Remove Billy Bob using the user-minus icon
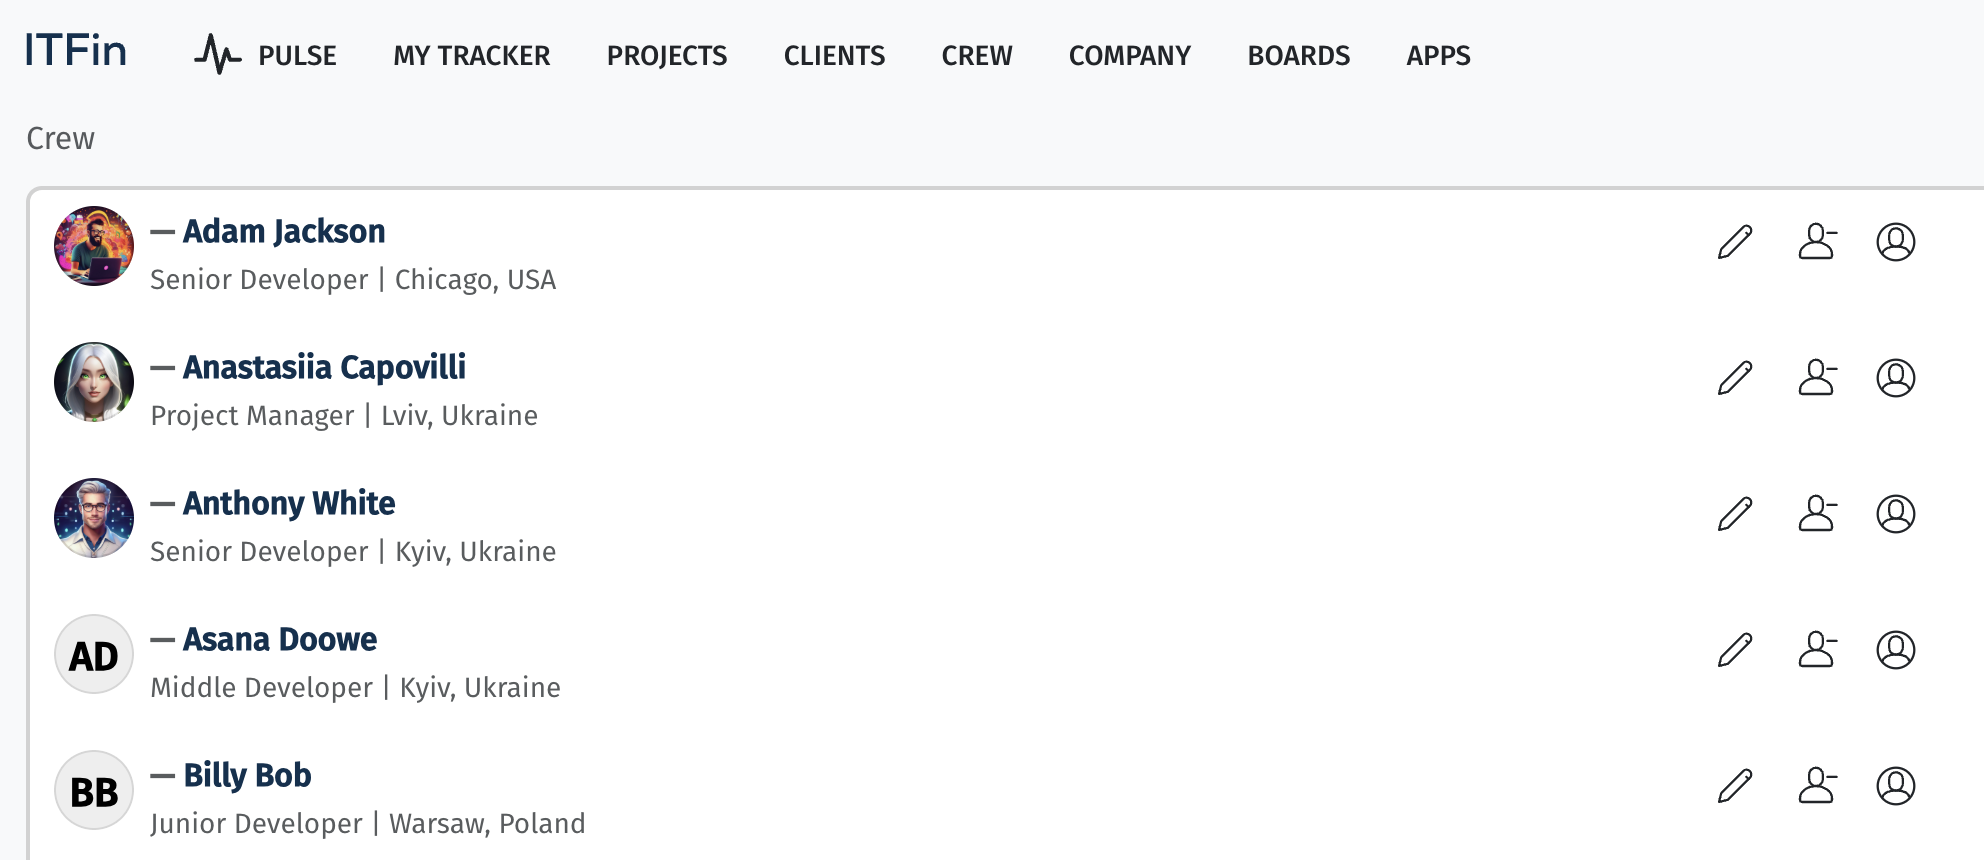The height and width of the screenshot is (860, 1984). [x=1817, y=786]
